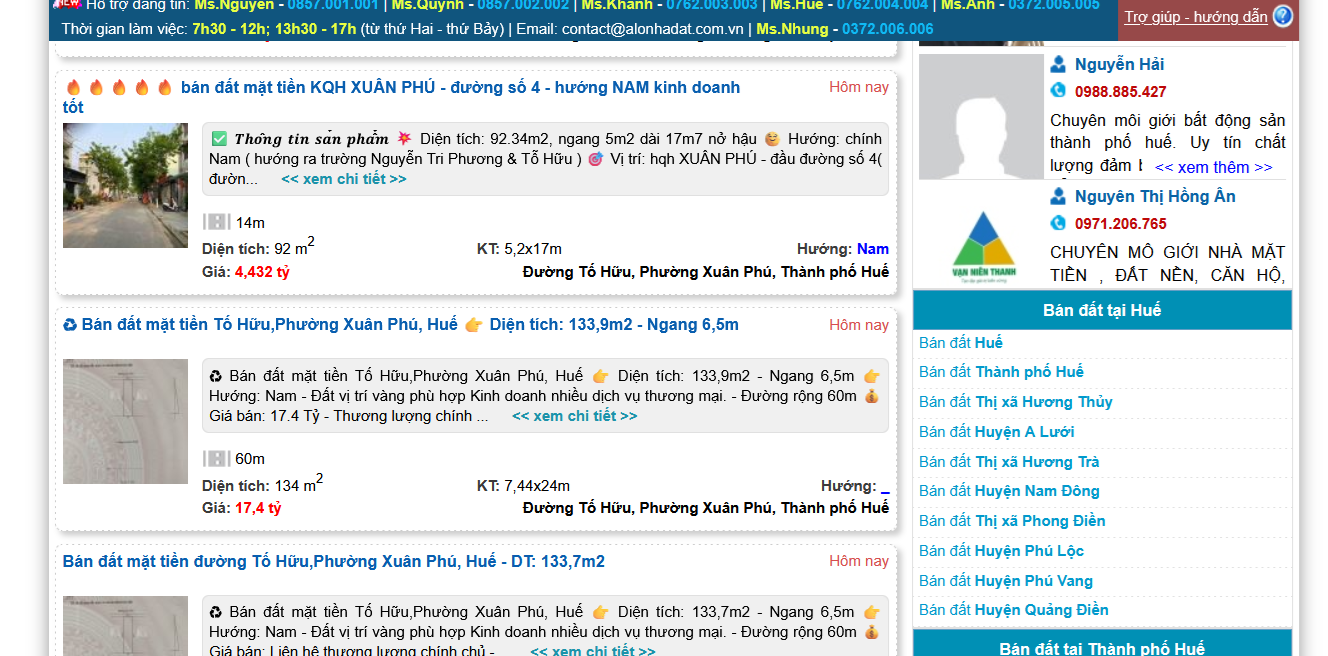The height and width of the screenshot is (656, 1328).
Task: Expand details of 133,9m2 Tố Hữu listing
Action: [x=574, y=416]
